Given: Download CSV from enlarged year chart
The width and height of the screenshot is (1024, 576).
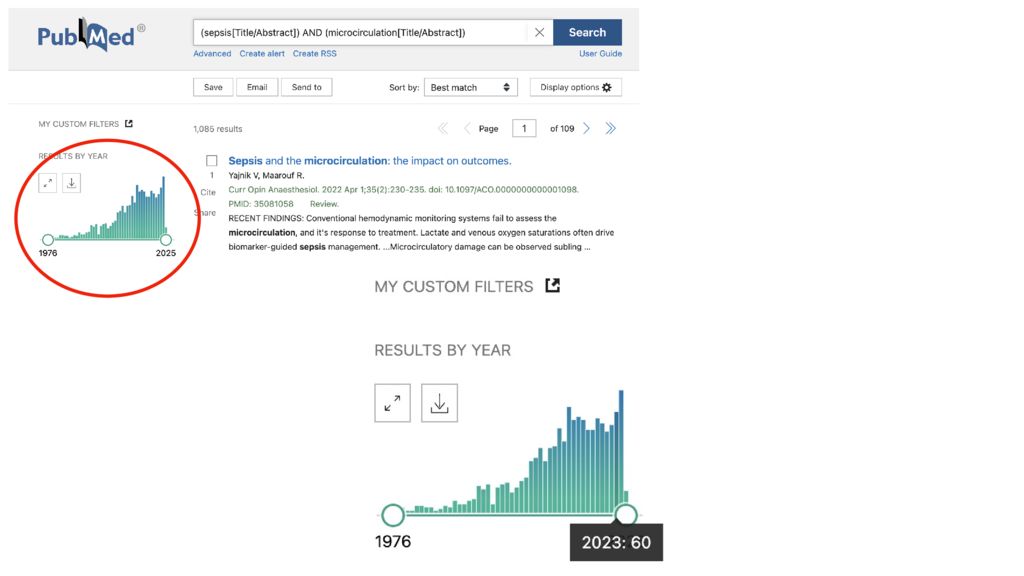Looking at the screenshot, I should [439, 403].
